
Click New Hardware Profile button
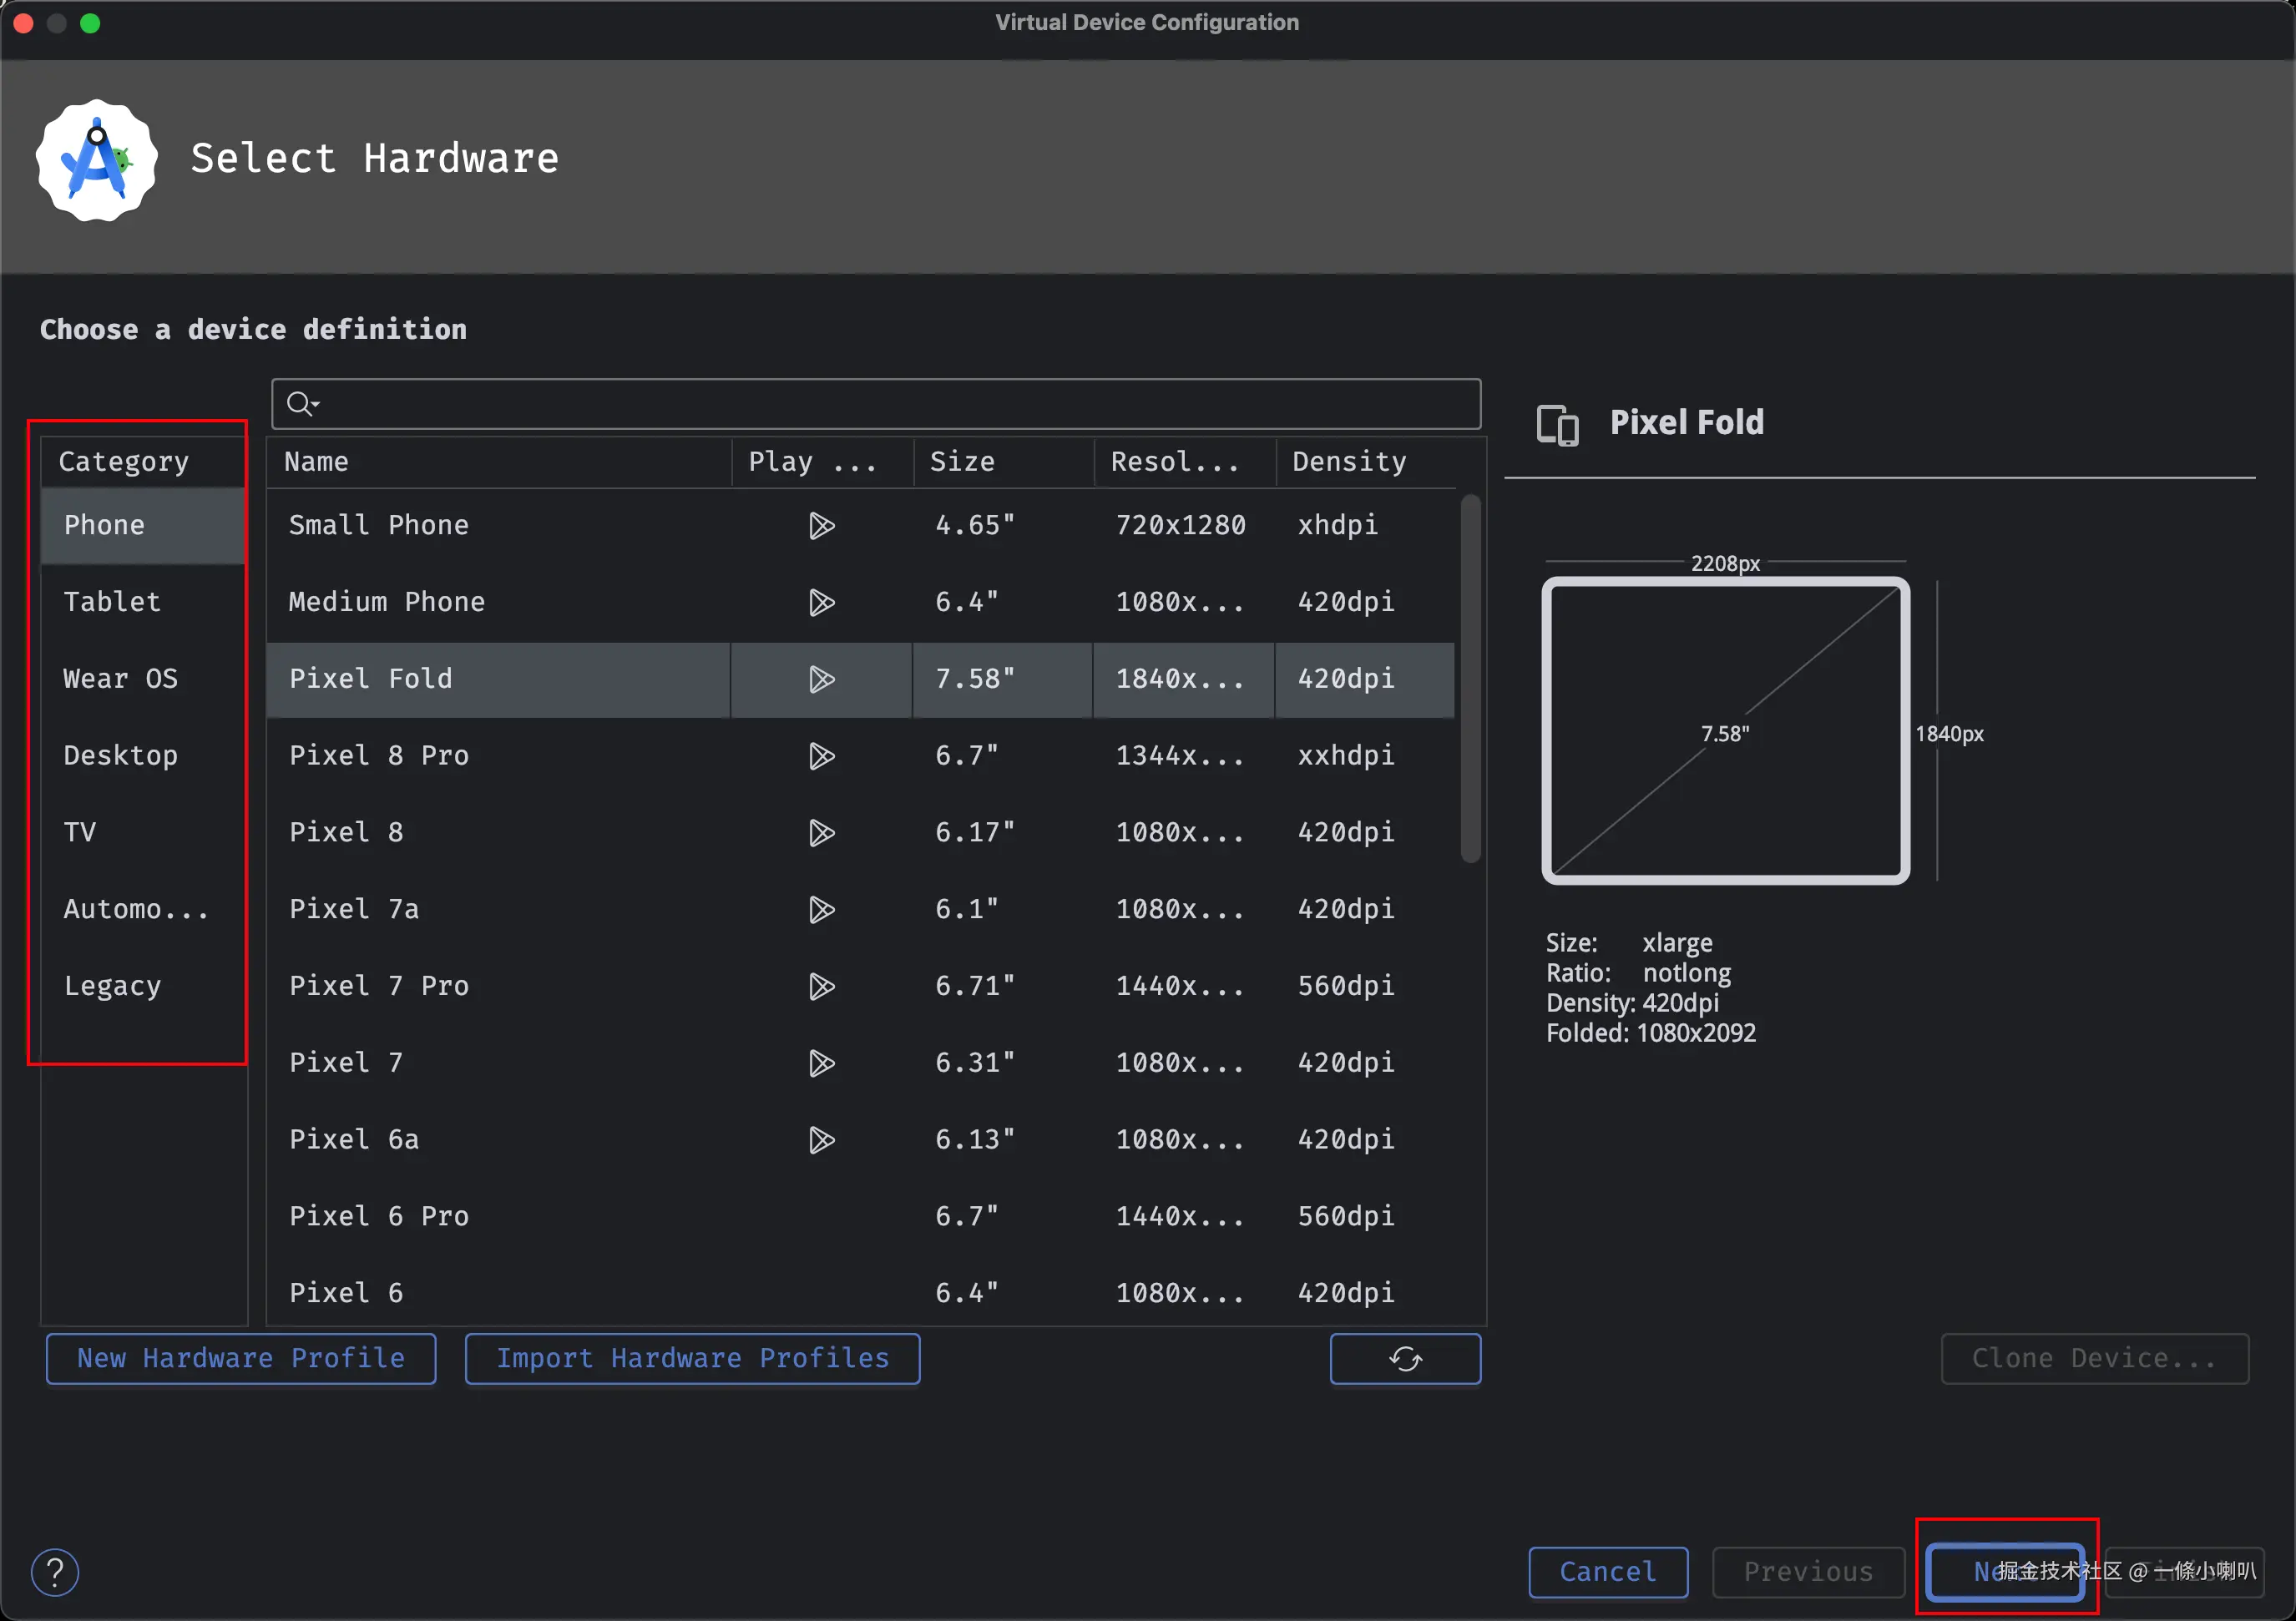click(241, 1358)
